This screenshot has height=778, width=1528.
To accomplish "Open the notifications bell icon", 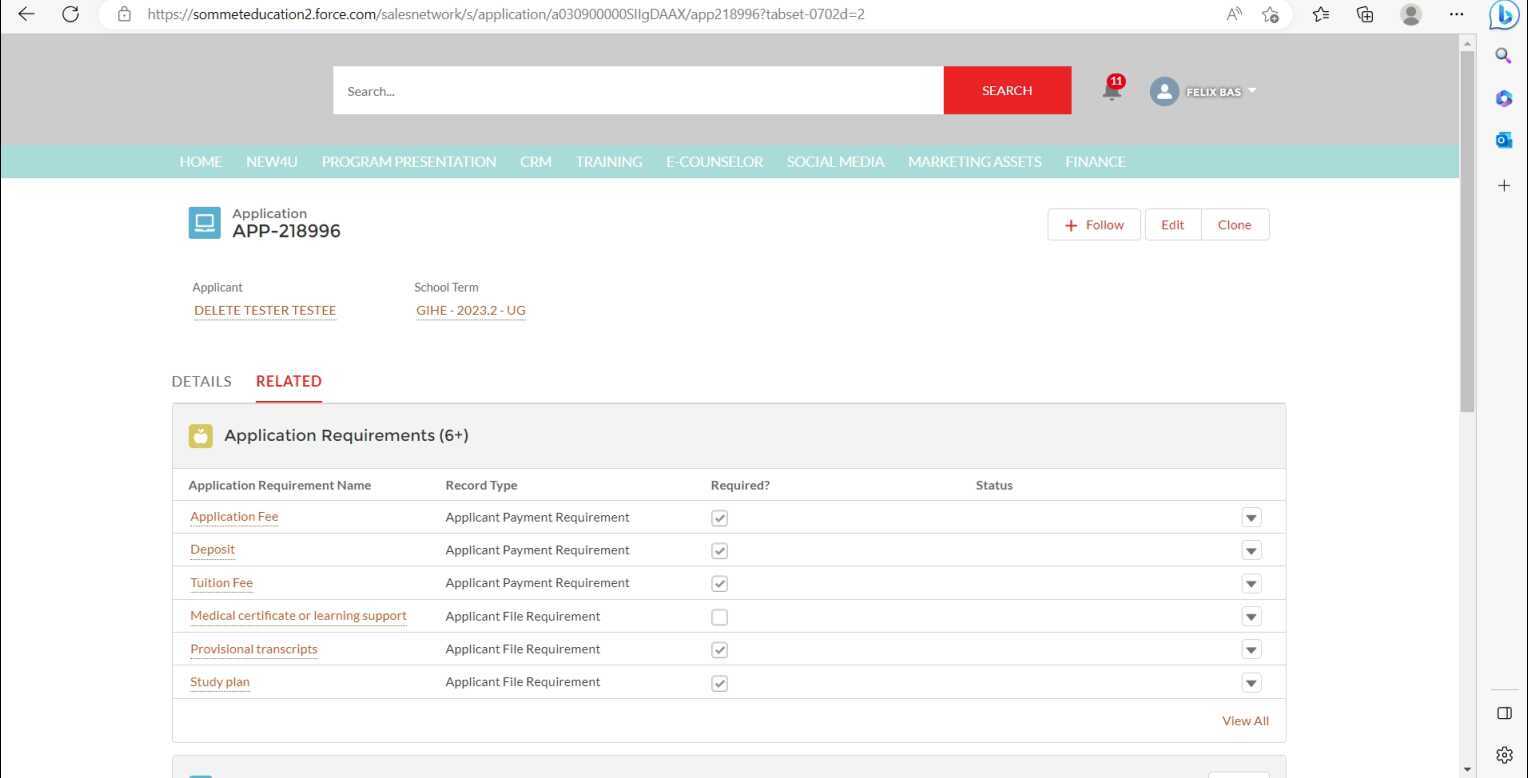I will coord(1111,92).
